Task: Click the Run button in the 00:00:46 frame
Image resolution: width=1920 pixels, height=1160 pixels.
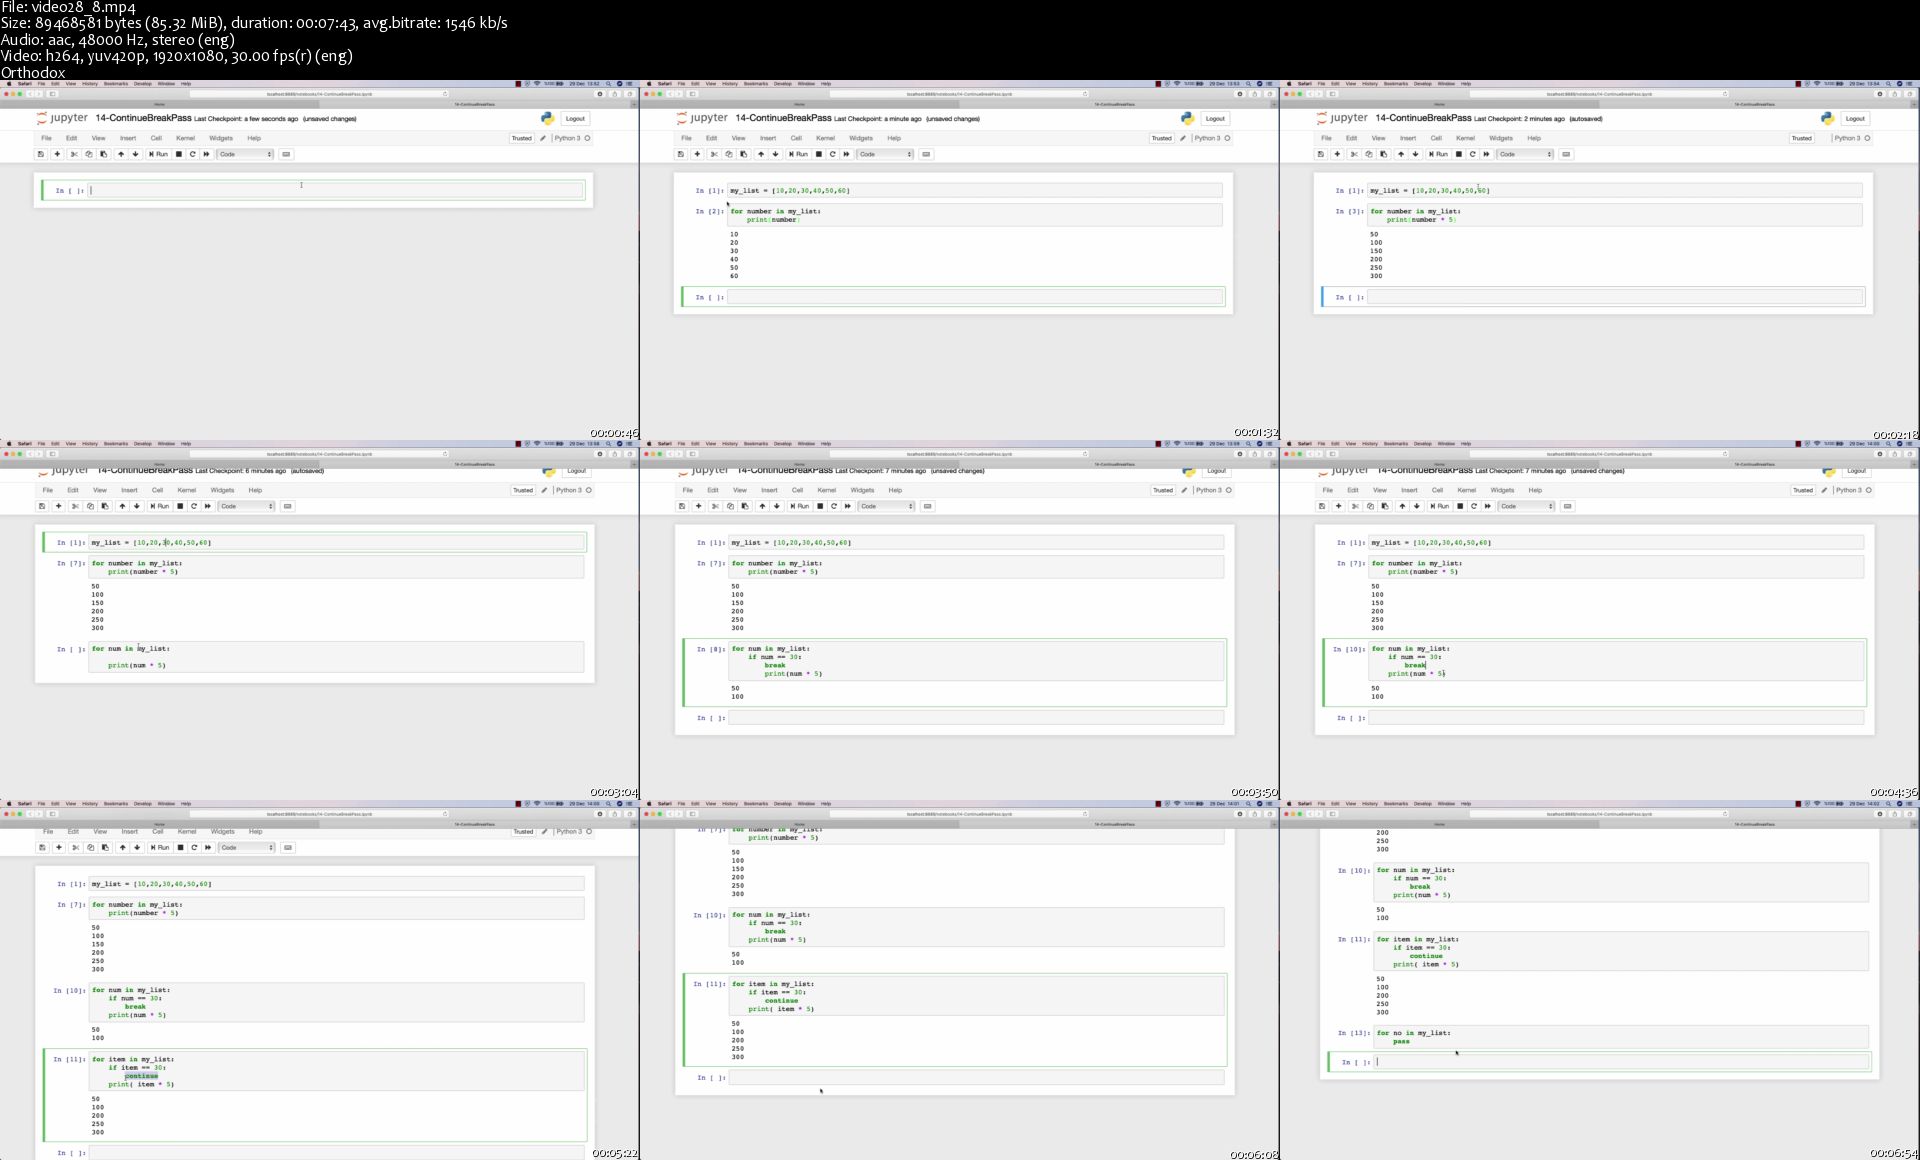Action: pos(159,154)
